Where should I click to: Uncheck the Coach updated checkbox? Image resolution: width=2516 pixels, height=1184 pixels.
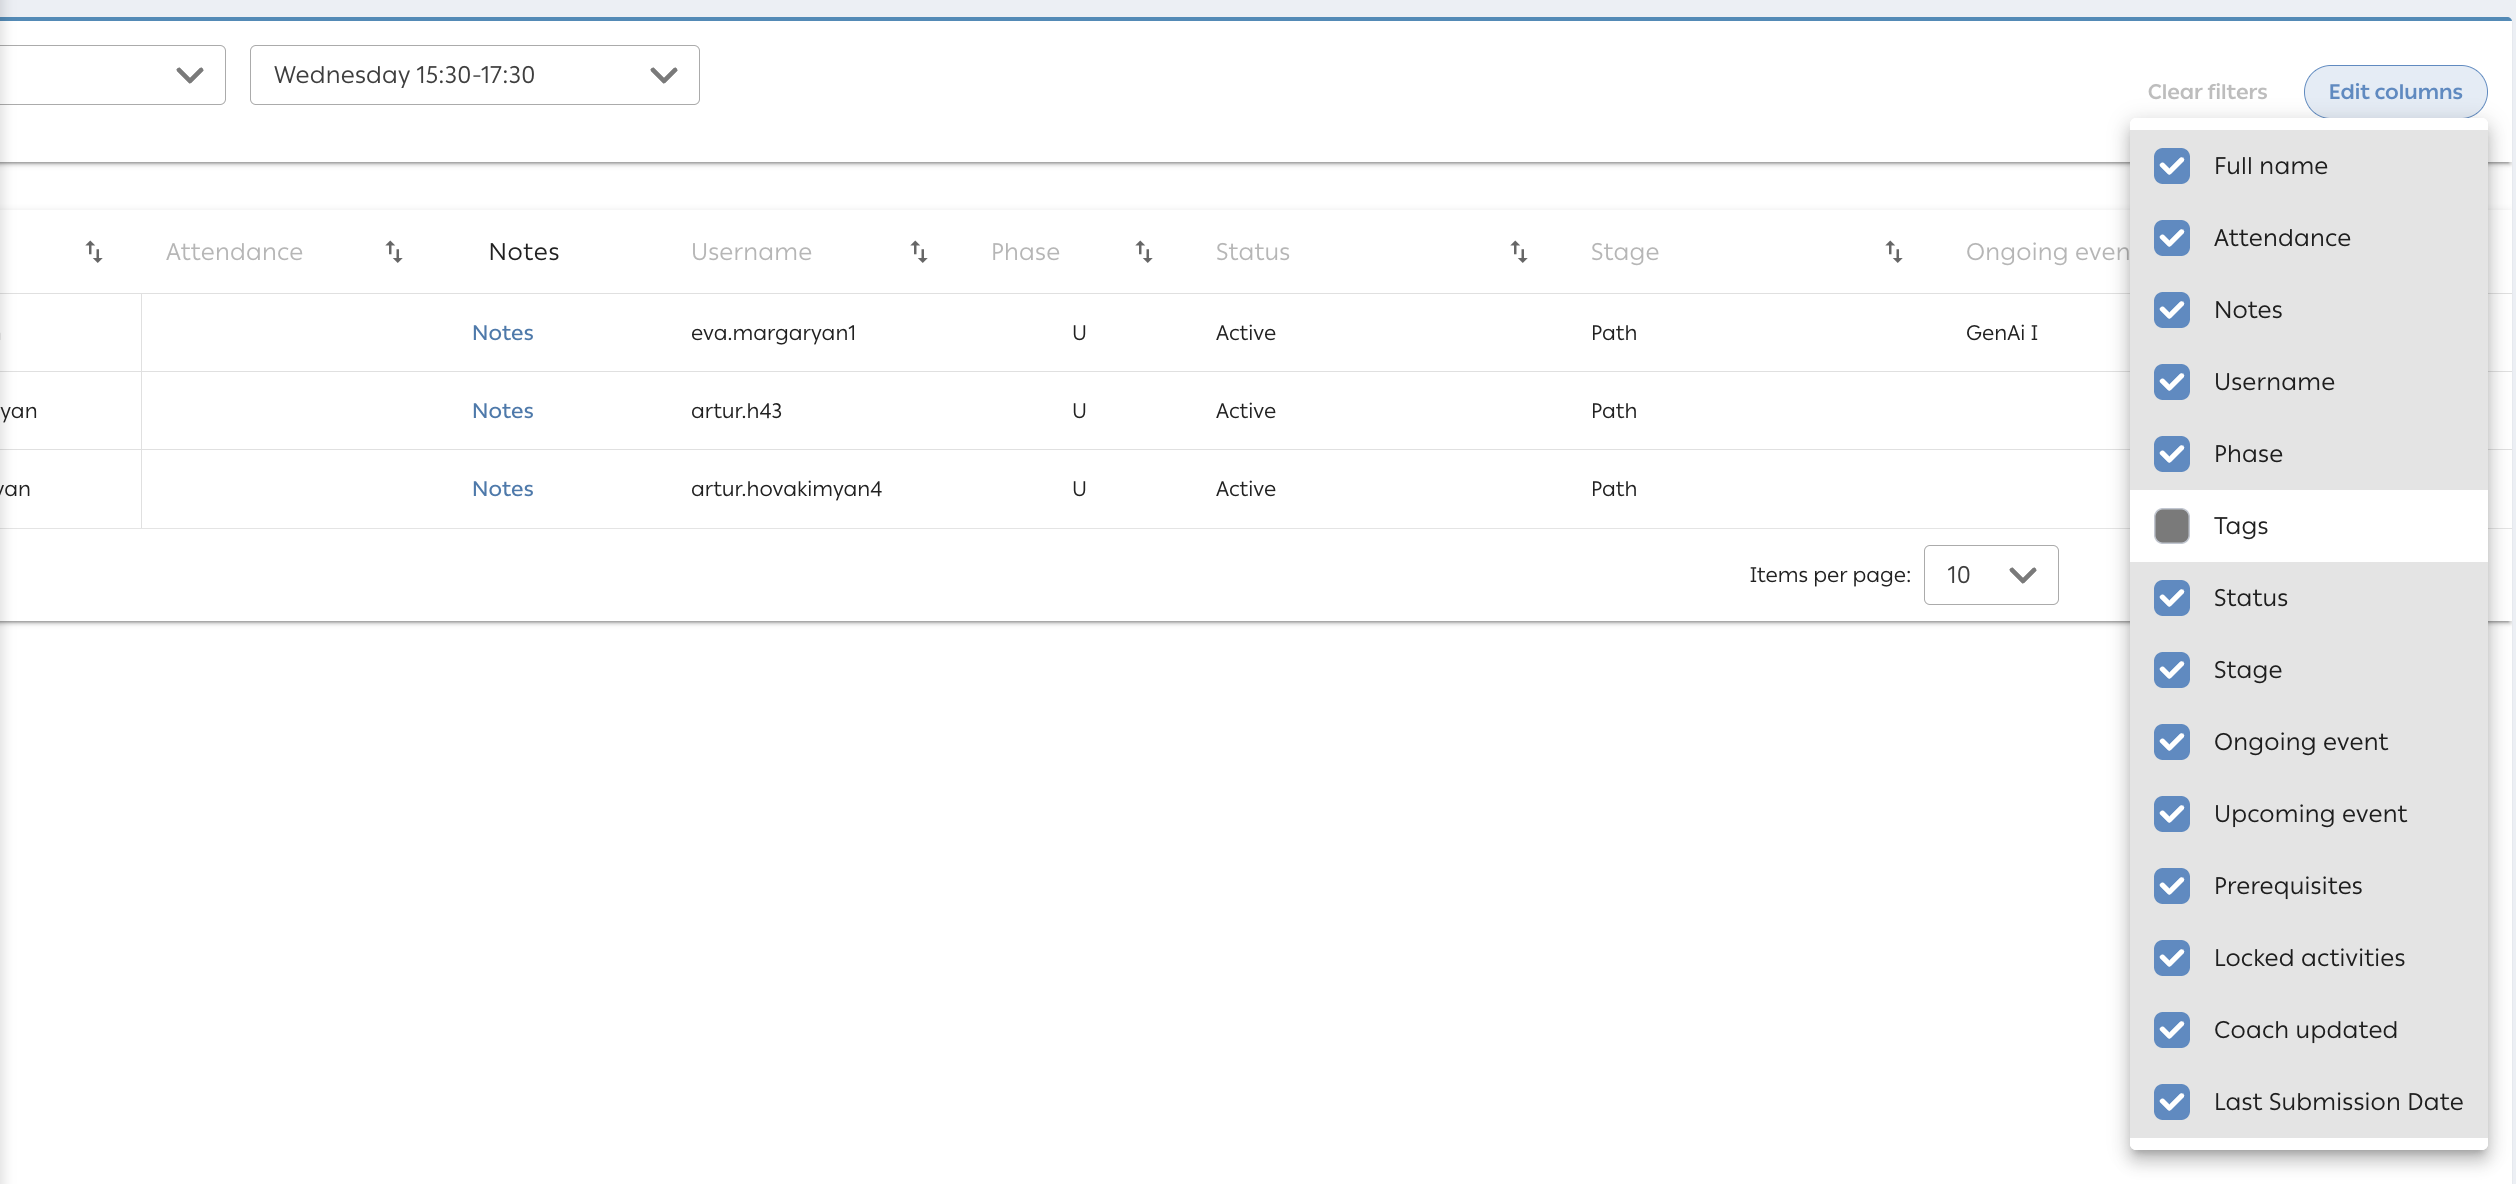coord(2172,1030)
